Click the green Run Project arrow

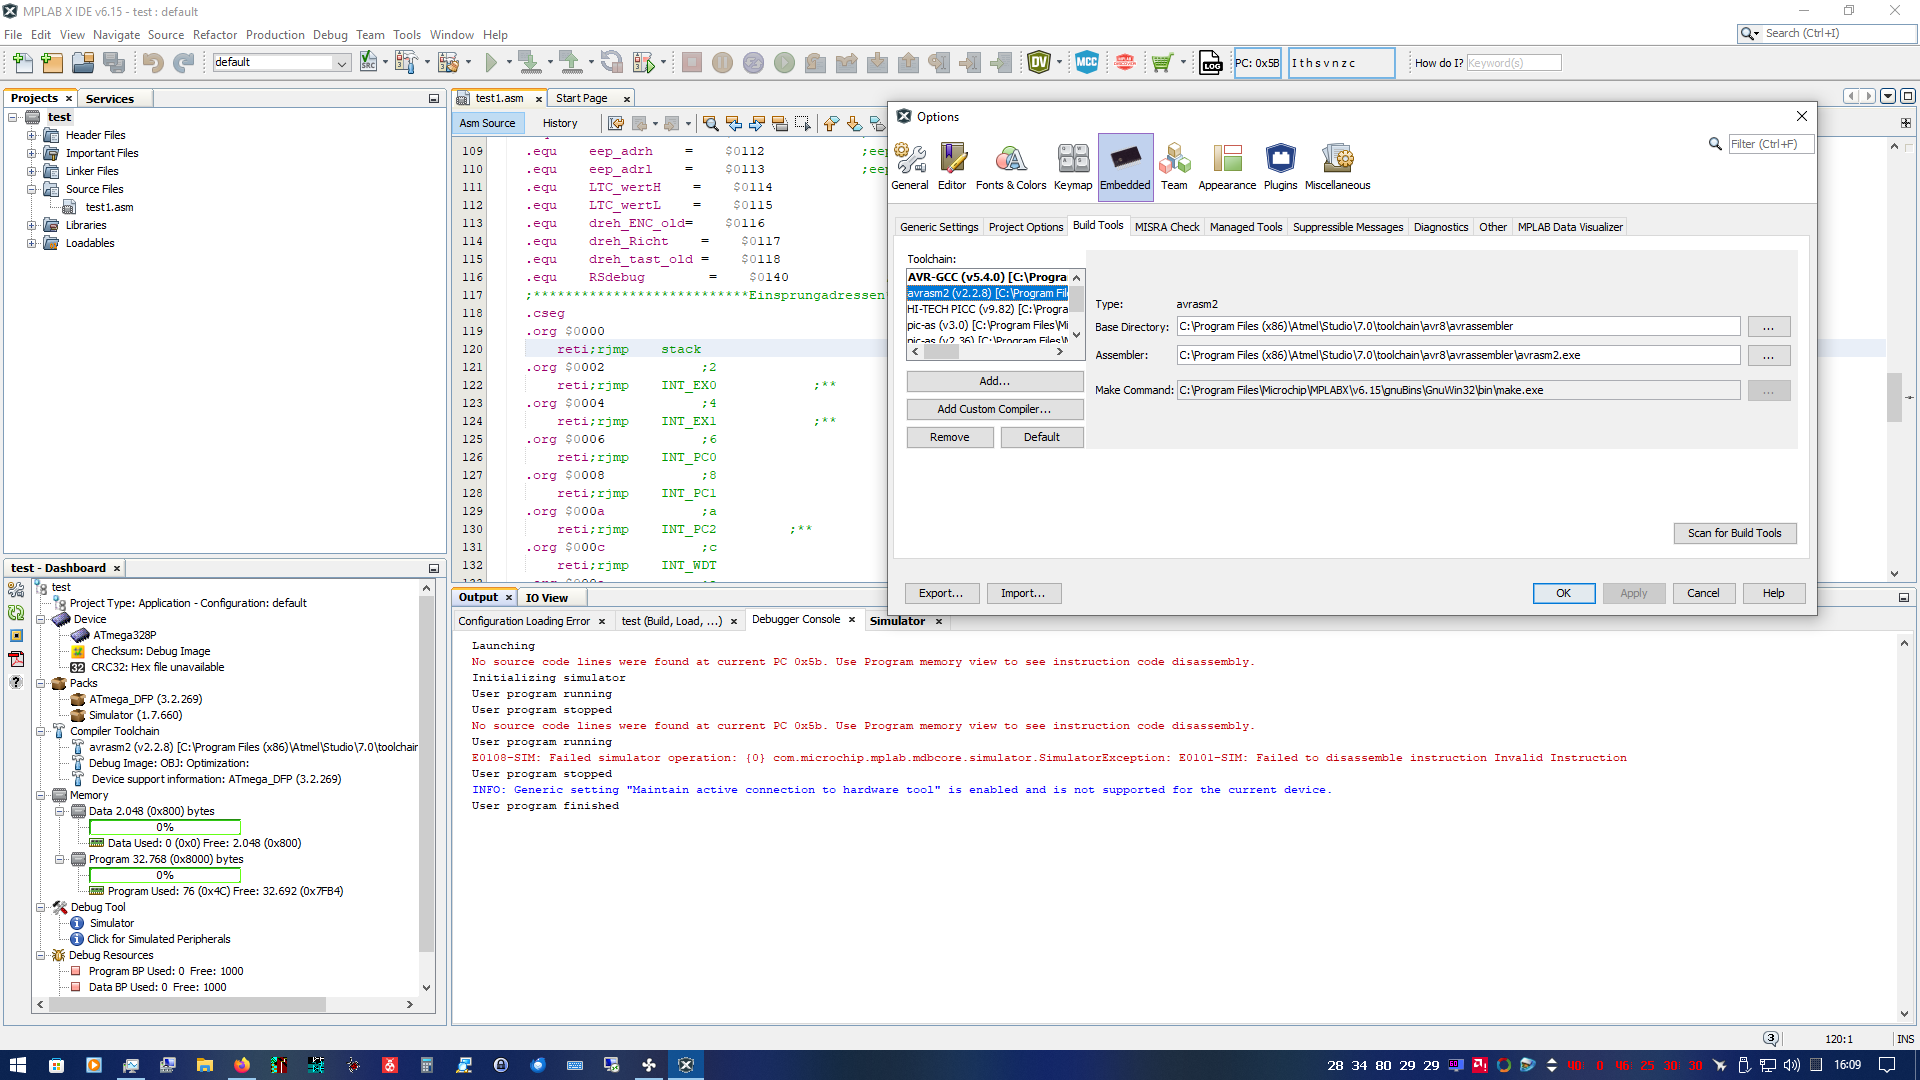pyautogui.click(x=491, y=63)
